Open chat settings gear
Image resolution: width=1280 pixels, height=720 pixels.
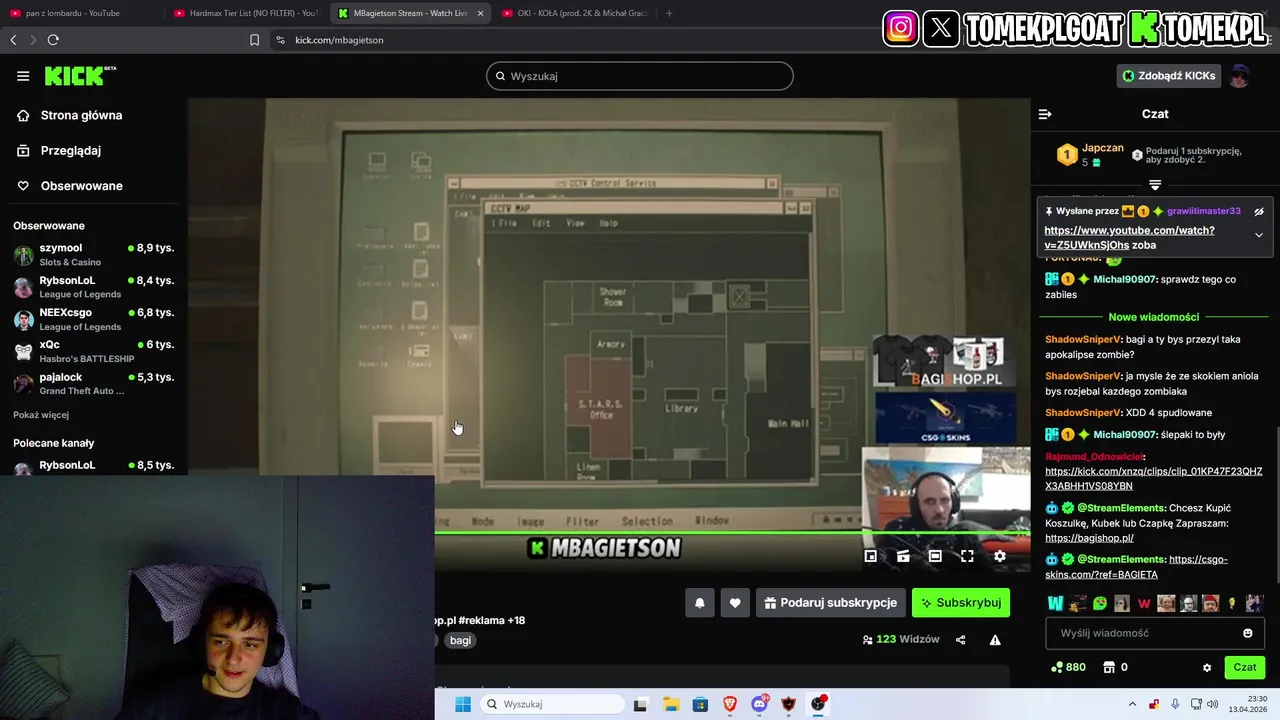point(1207,668)
